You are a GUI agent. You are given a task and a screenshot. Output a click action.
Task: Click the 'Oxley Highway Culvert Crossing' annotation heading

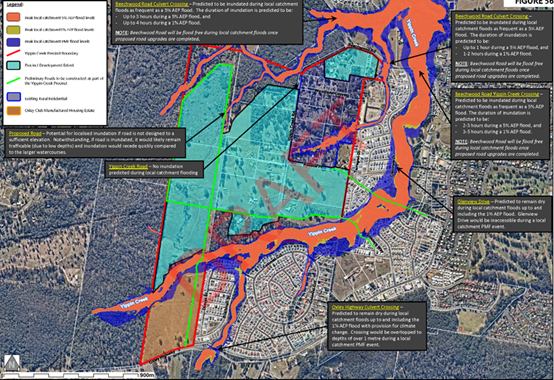(365, 307)
